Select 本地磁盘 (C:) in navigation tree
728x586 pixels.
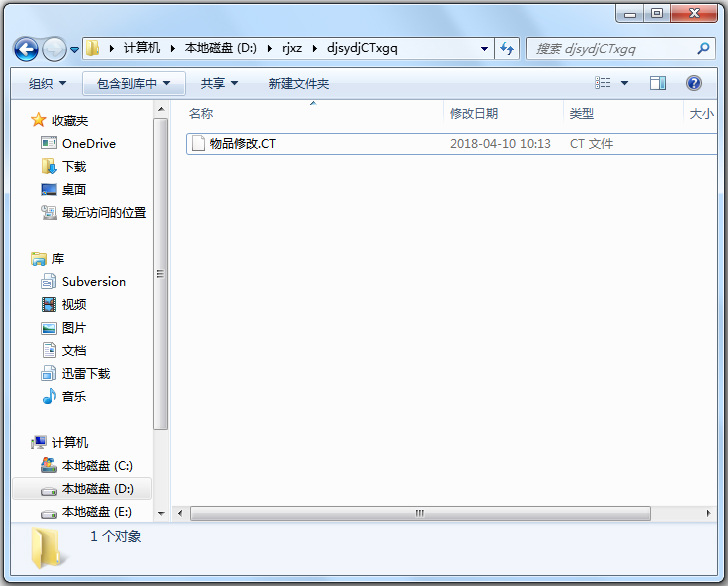coord(96,465)
